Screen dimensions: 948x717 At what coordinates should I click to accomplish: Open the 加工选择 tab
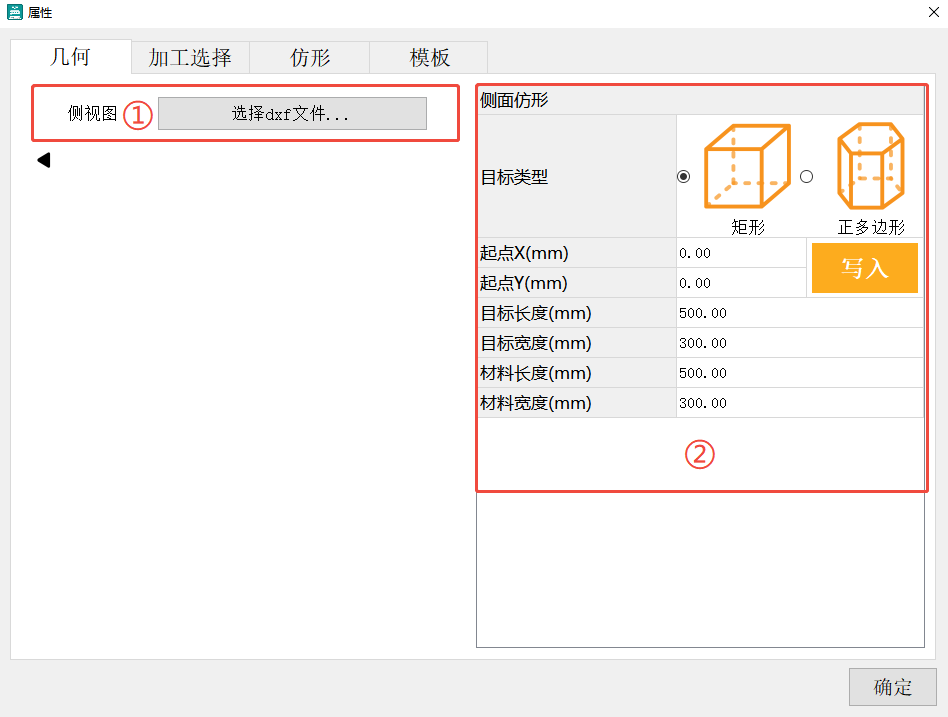(190, 58)
